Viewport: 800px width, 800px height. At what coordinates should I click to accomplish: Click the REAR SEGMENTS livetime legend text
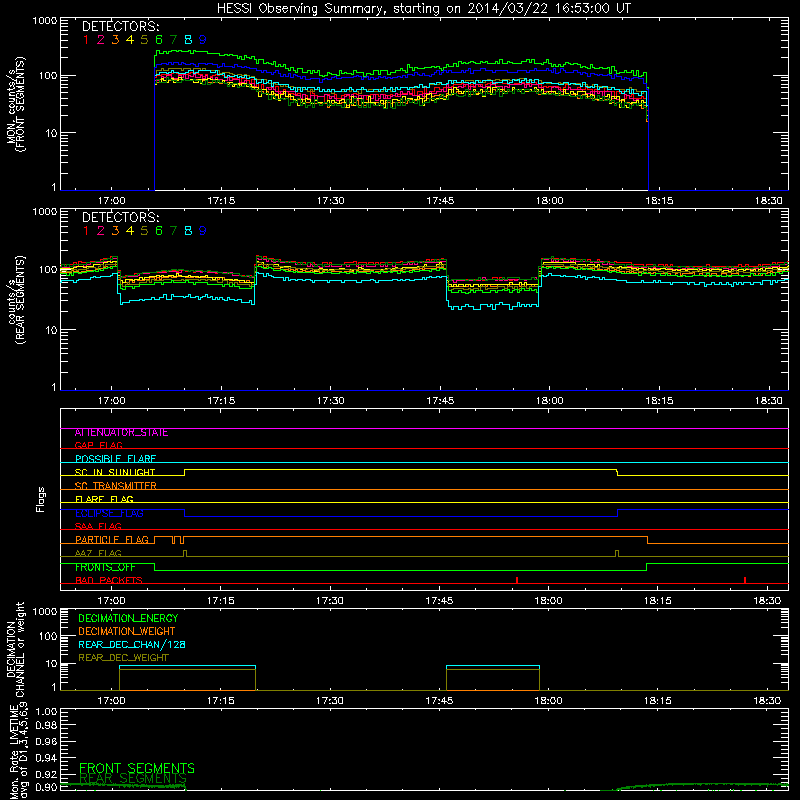(x=133, y=779)
